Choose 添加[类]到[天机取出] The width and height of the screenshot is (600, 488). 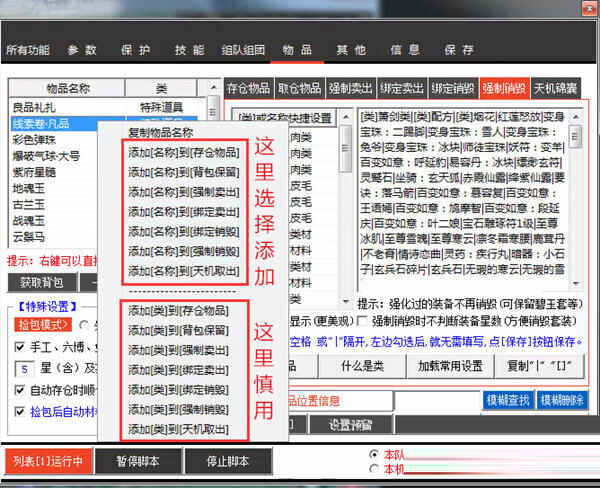point(178,429)
